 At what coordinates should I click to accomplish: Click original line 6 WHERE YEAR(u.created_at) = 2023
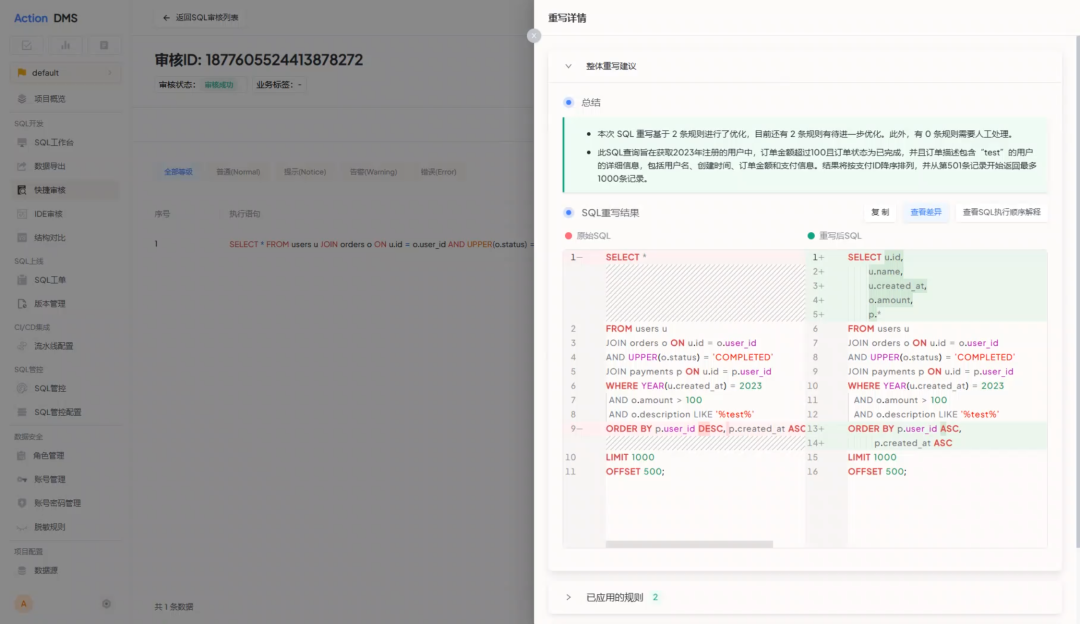click(x=683, y=386)
